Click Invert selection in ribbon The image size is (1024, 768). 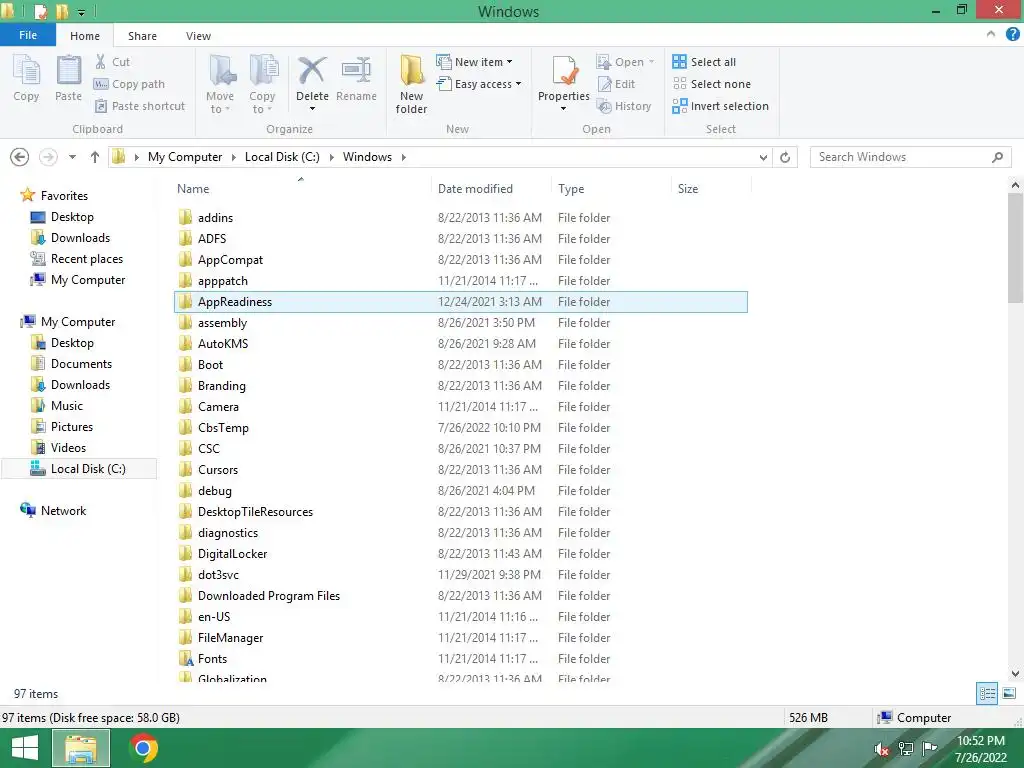720,106
